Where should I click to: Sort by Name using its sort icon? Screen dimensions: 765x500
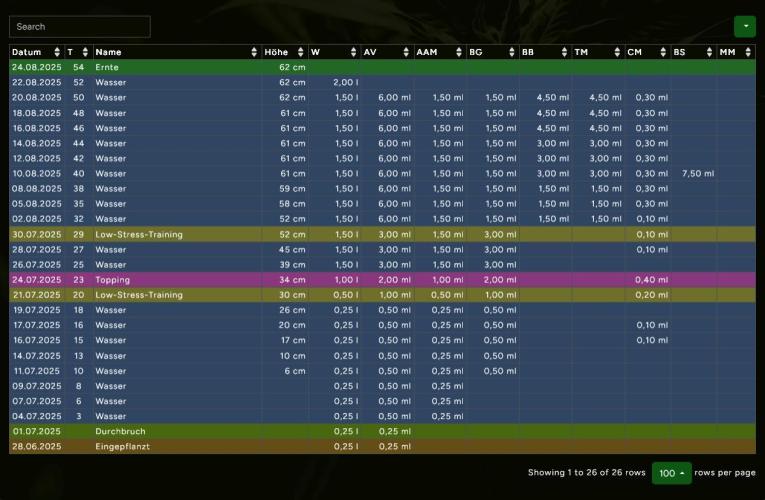tap(255, 52)
